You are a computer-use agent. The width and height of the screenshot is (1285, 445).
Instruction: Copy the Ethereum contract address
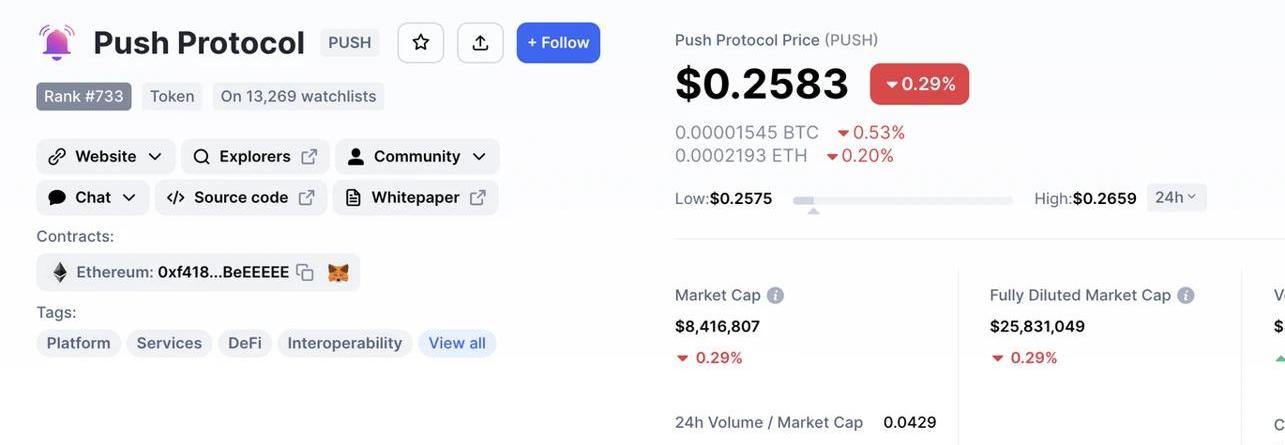[305, 273]
